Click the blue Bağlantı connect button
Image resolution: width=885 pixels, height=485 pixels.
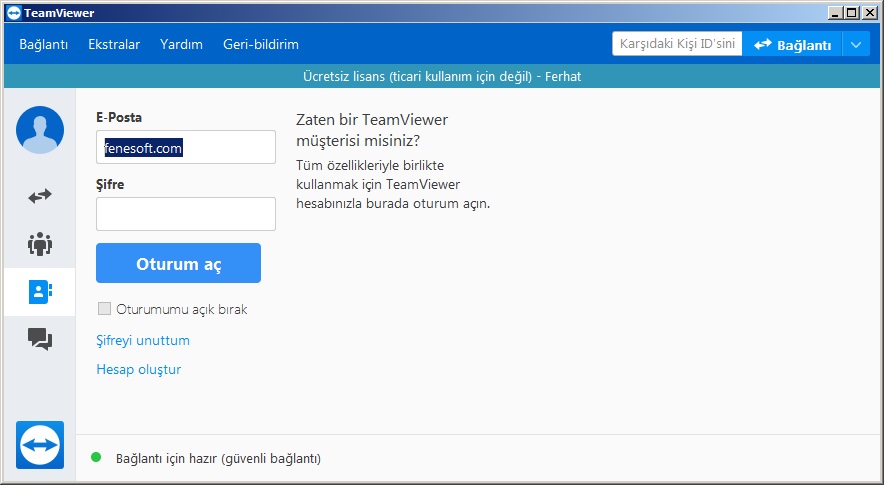[x=792, y=45]
